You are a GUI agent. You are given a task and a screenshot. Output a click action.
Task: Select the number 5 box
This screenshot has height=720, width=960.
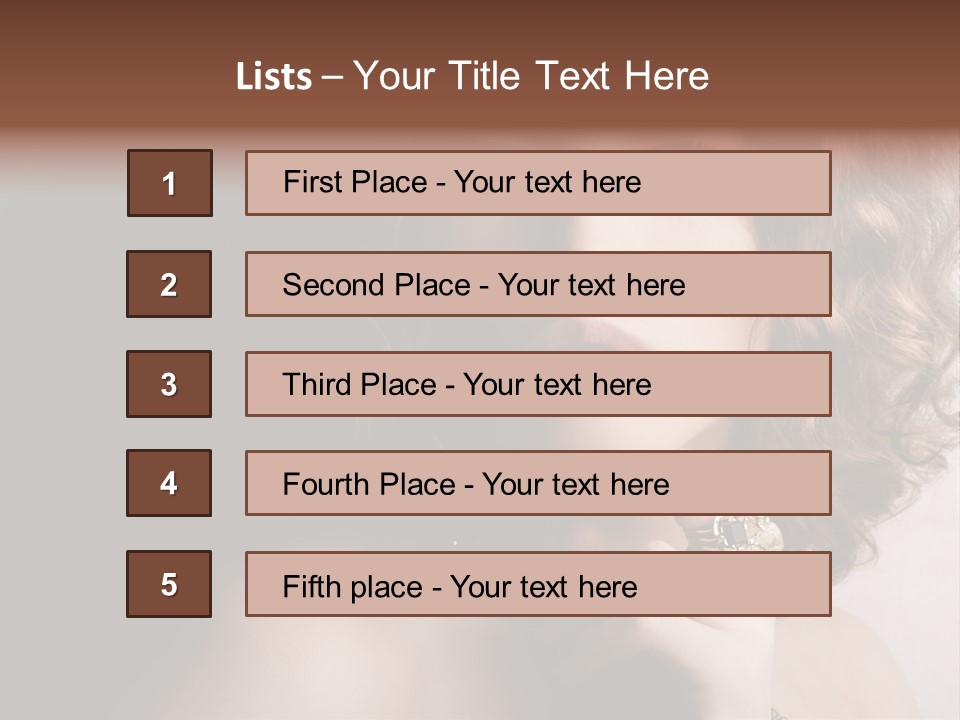coord(169,584)
